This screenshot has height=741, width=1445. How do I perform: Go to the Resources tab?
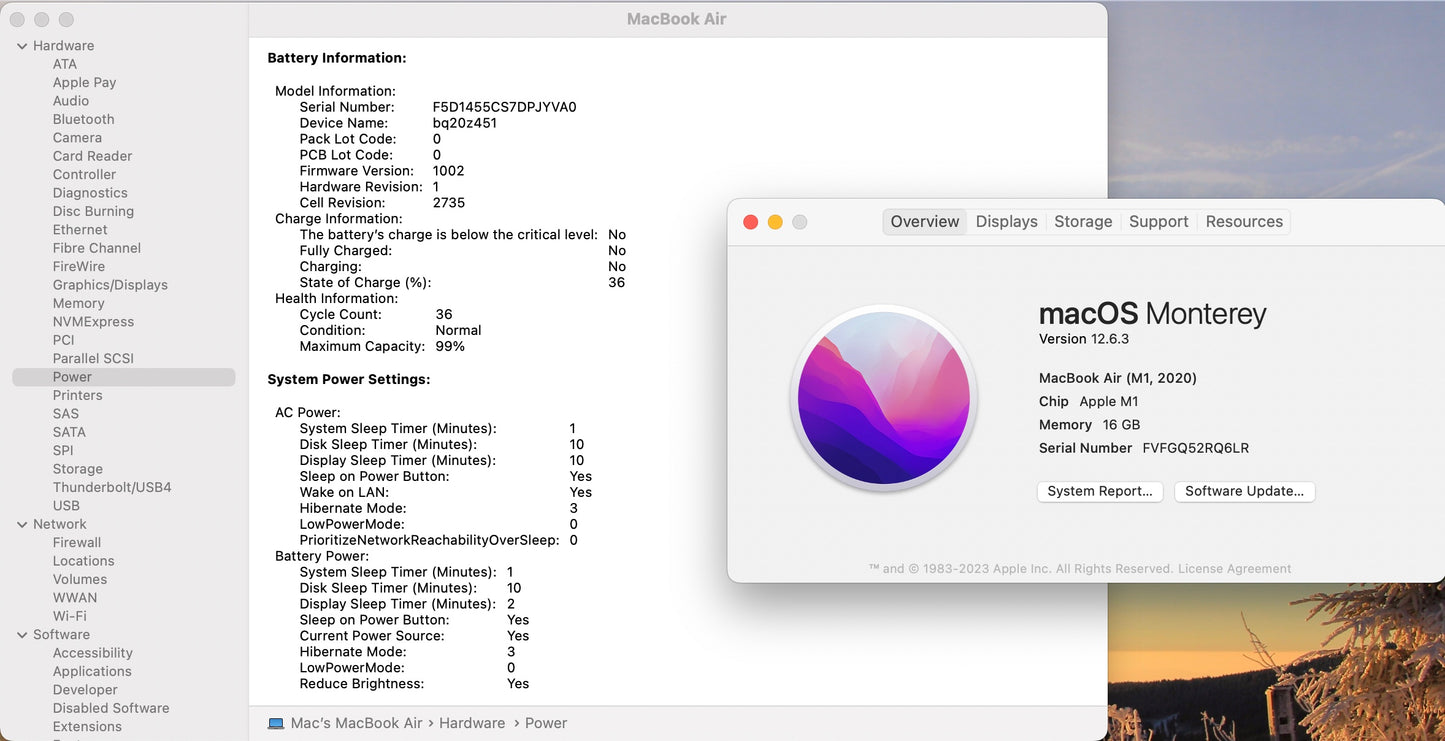coord(1243,222)
